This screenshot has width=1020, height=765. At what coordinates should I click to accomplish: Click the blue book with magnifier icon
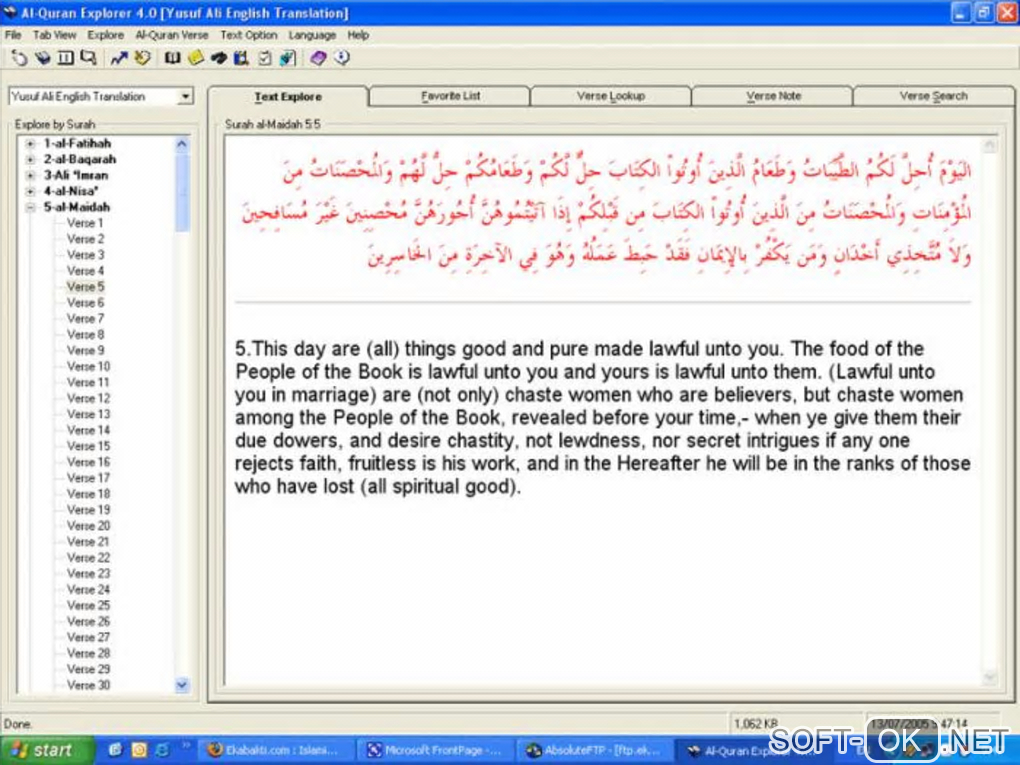(241, 59)
